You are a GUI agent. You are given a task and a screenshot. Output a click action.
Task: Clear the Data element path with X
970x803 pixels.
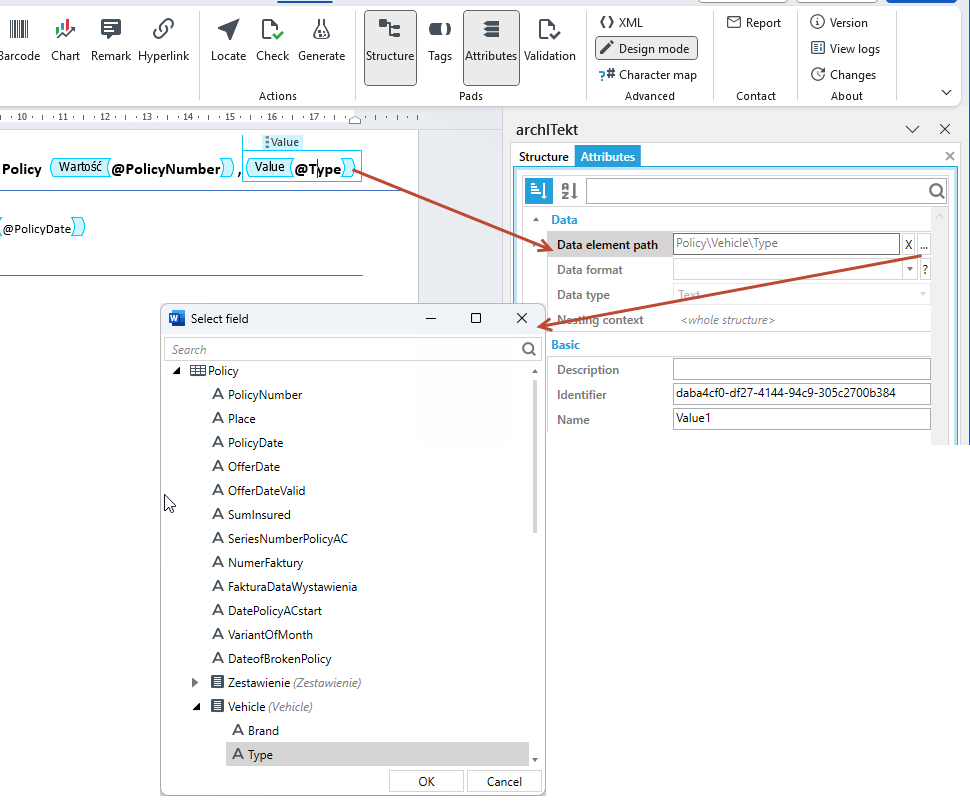(908, 244)
